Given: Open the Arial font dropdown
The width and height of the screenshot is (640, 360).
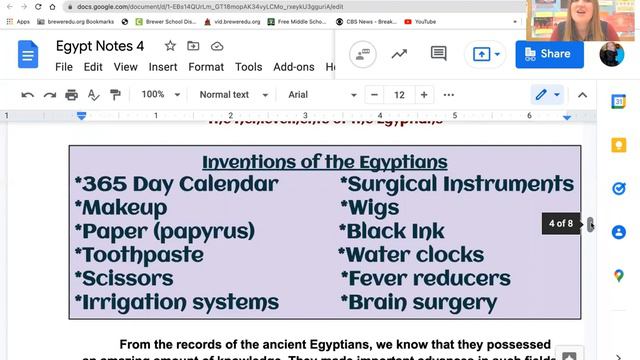Looking at the screenshot, I should coord(322,95).
